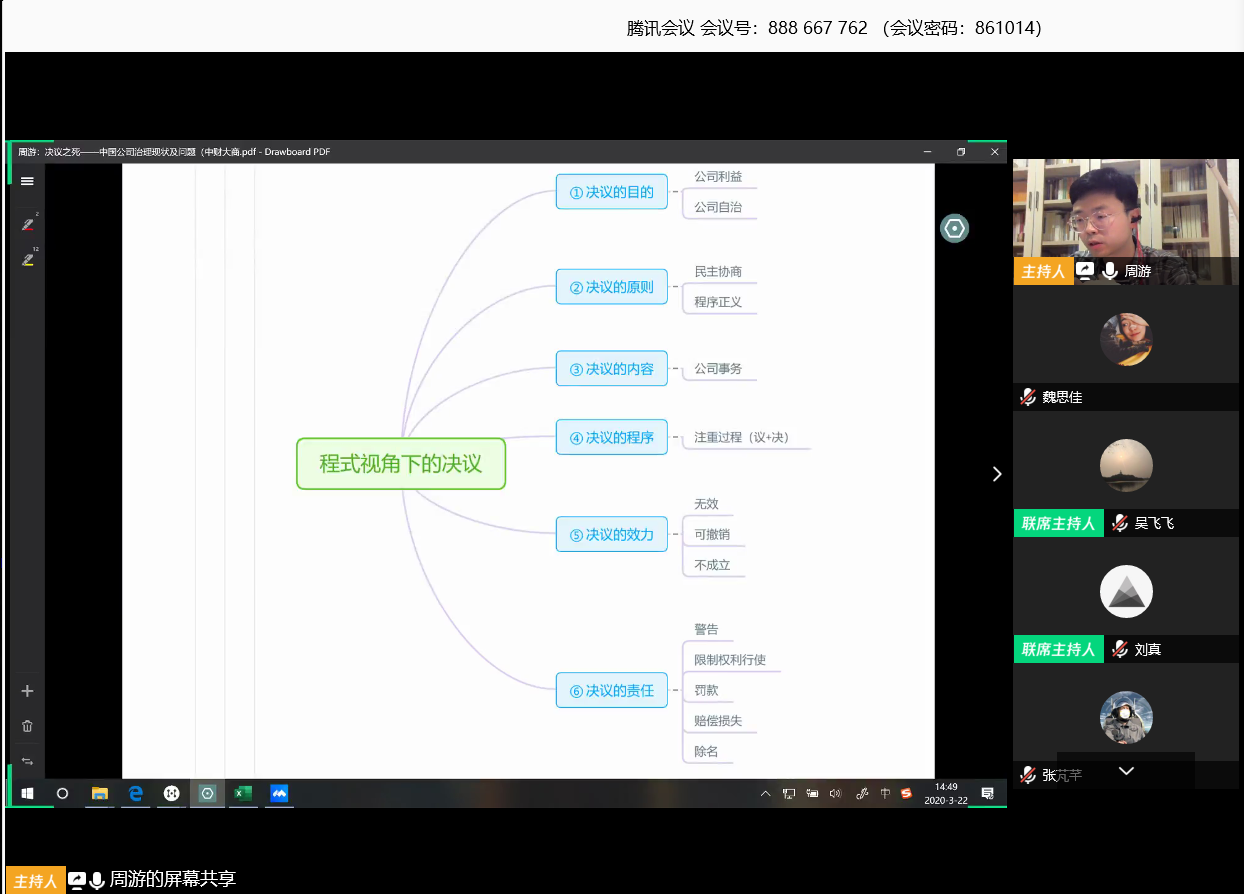Image resolution: width=1244 pixels, height=894 pixels.
Task: Toggle muted microphone icon for 魏思佳
Action: tap(1027, 397)
